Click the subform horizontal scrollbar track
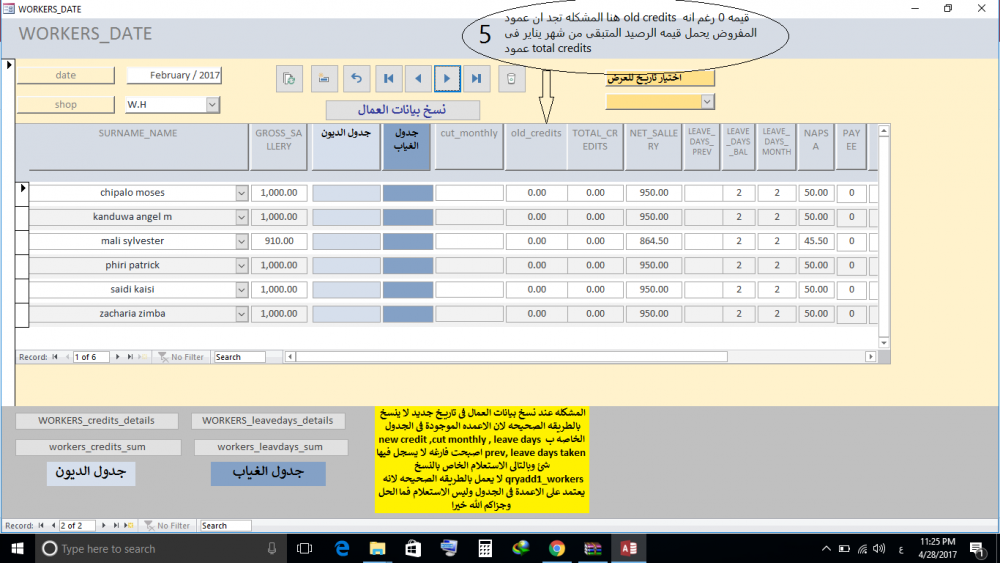This screenshot has height=563, width=1000. pos(570,357)
